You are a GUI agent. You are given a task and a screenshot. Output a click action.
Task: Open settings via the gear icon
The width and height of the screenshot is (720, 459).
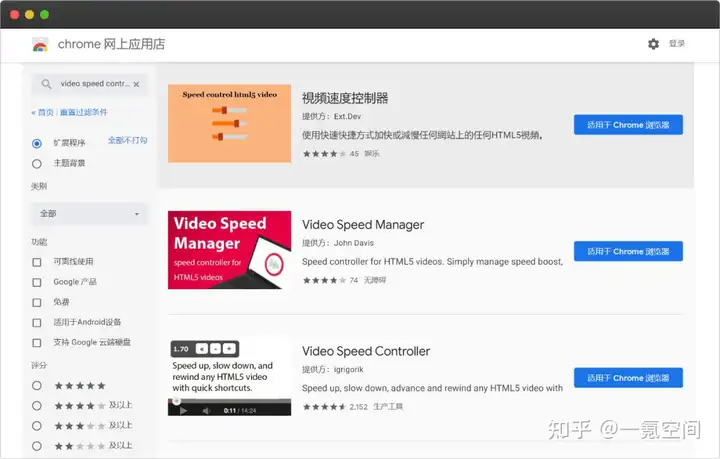[x=653, y=44]
